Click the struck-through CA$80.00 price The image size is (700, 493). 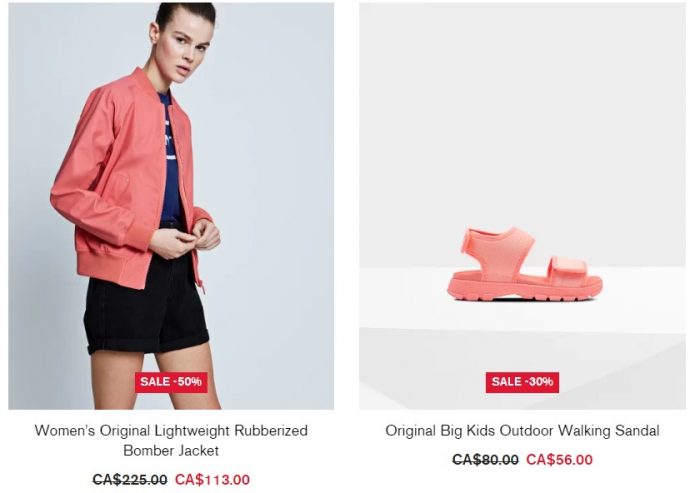[x=485, y=460]
